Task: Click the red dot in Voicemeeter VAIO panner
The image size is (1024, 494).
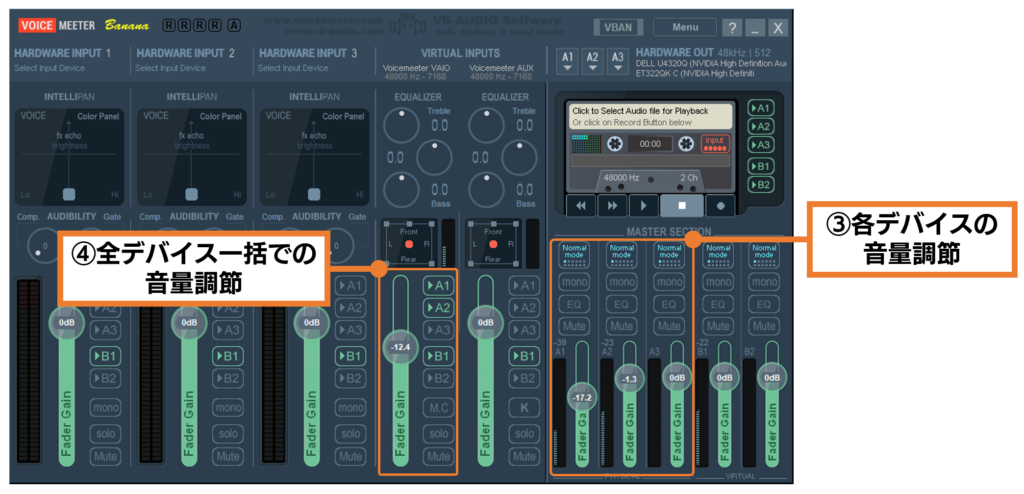Action: point(407,244)
